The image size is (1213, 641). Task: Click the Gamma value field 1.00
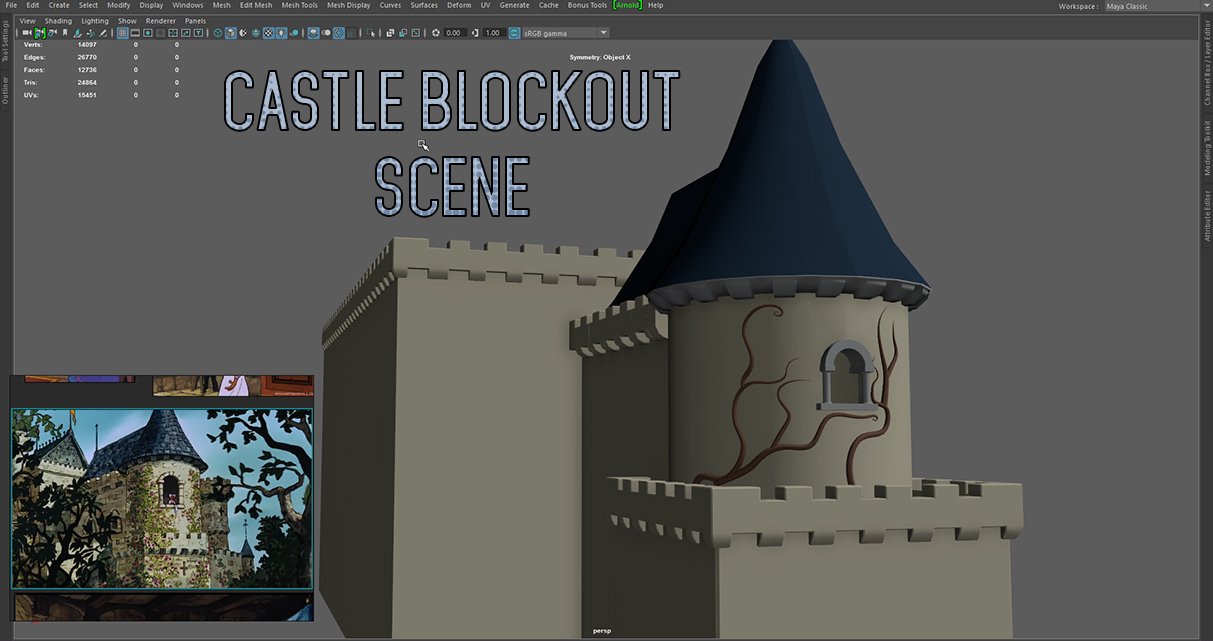494,33
